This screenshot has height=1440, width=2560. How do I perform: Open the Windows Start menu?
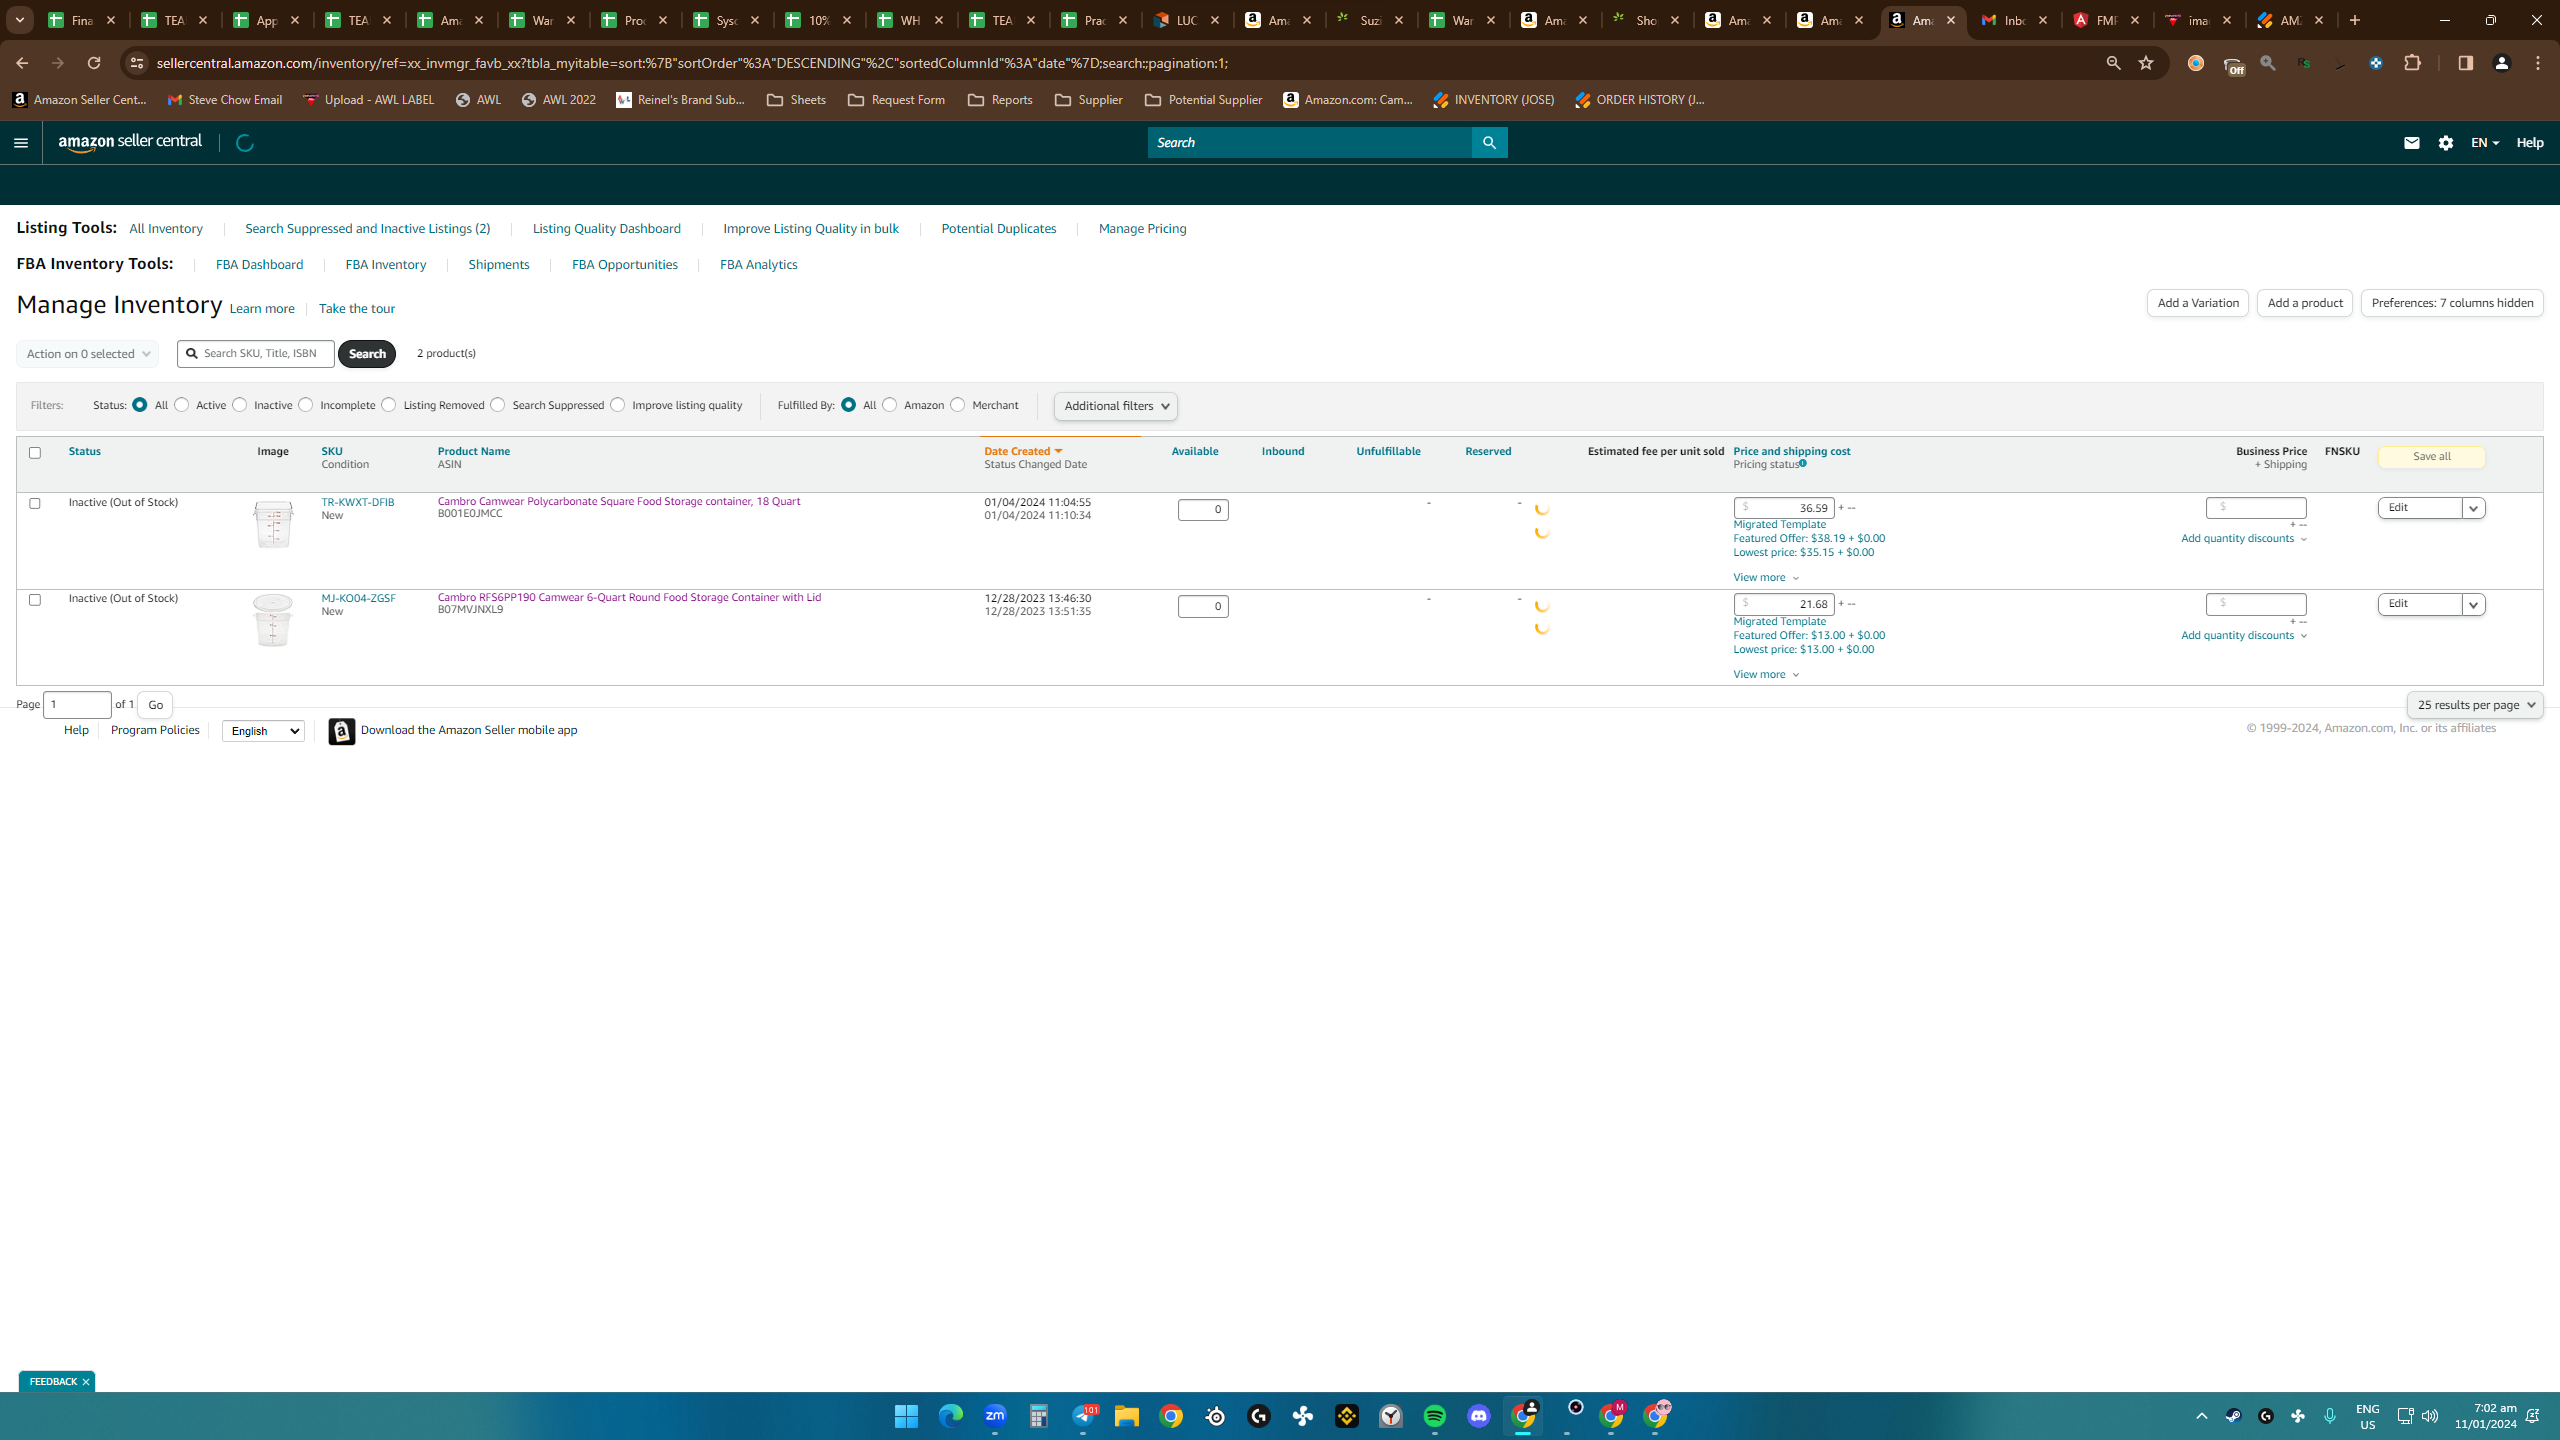[906, 1416]
